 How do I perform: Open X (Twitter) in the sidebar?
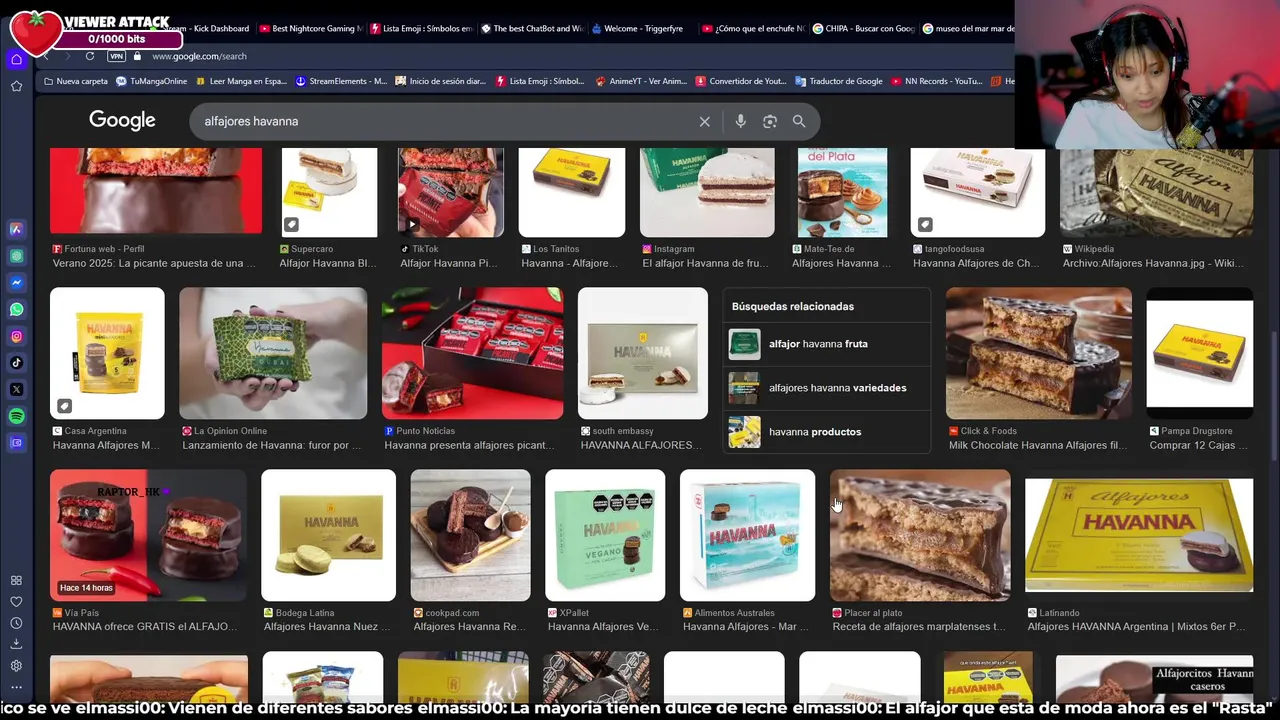click(16, 389)
